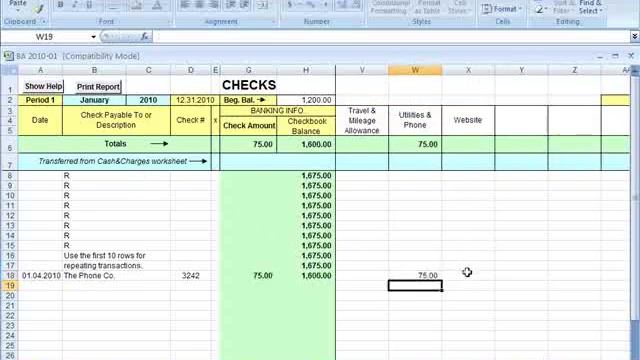Select column W header
The image size is (640, 360).
[415, 70]
